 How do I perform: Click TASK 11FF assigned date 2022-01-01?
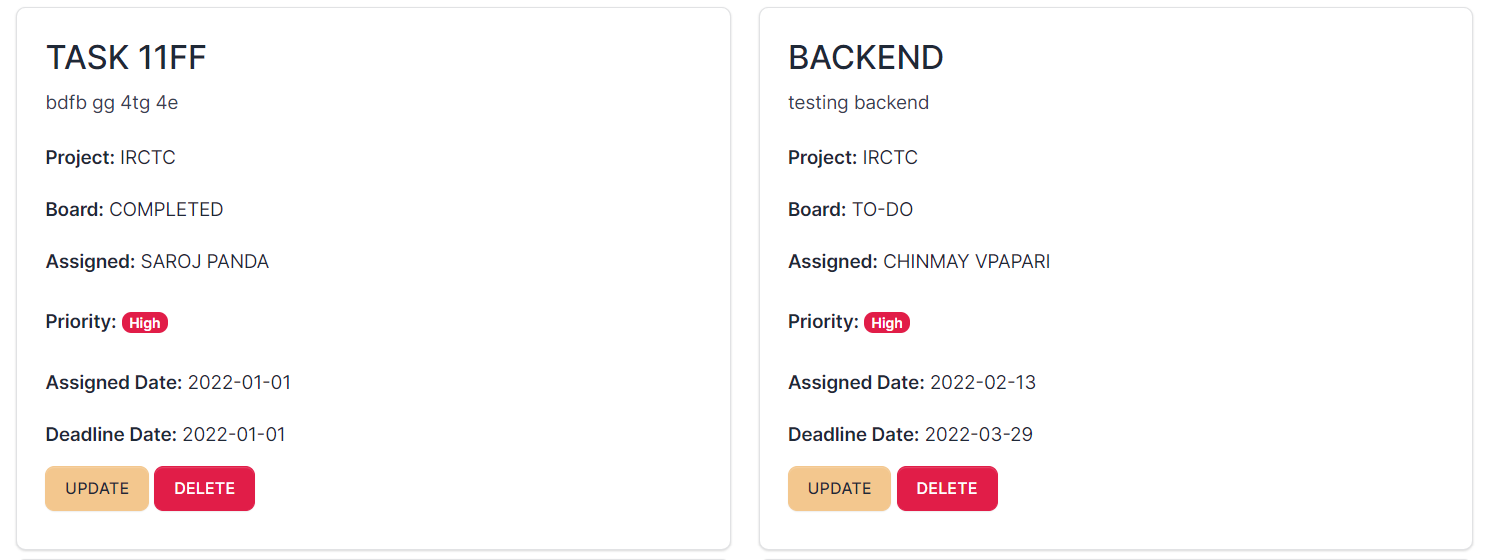[239, 383]
